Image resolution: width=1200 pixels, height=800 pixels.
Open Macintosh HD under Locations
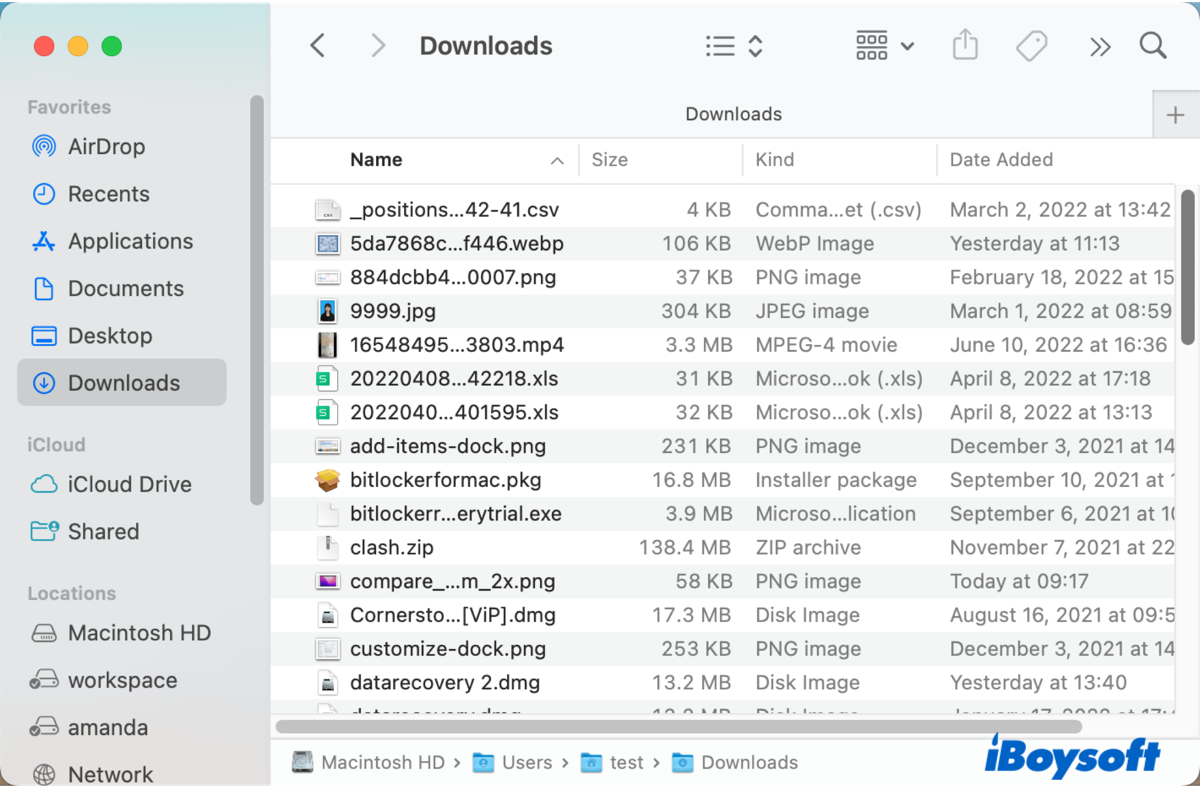[139, 632]
